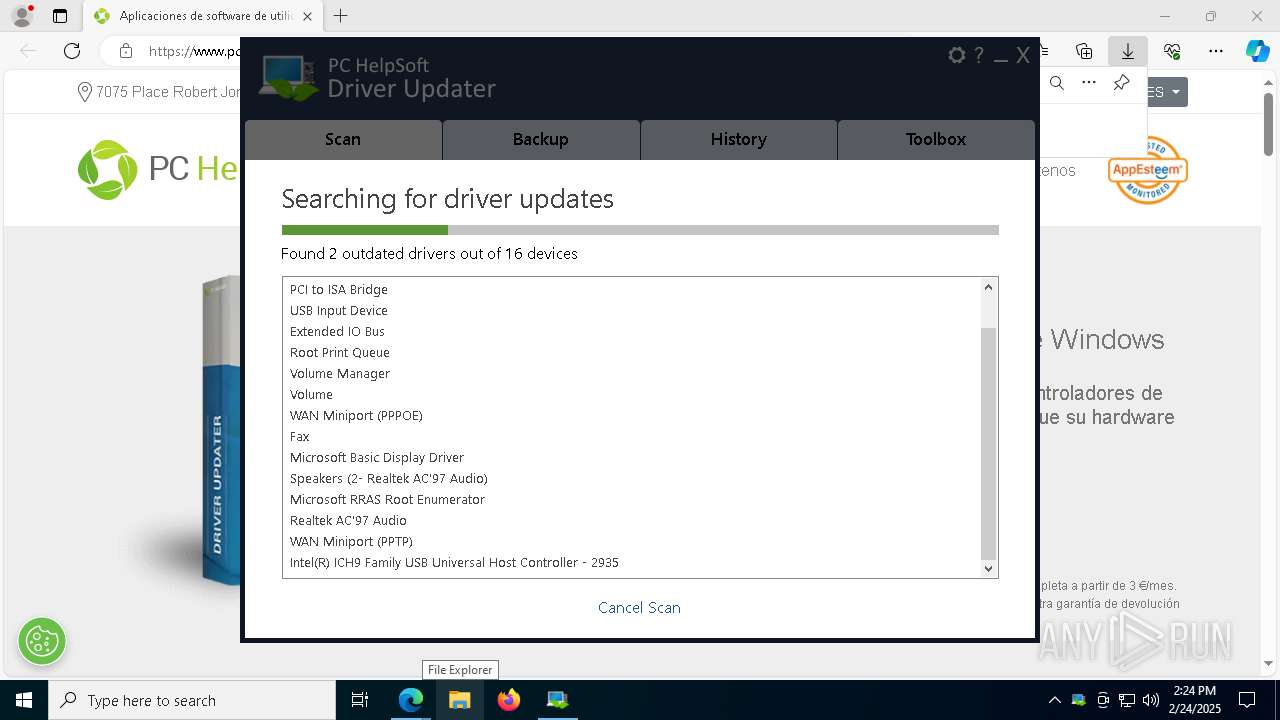This screenshot has width=1280, height=720.
Task: Select Intel(R) ICH9 USB Host Controller row
Action: pos(632,563)
